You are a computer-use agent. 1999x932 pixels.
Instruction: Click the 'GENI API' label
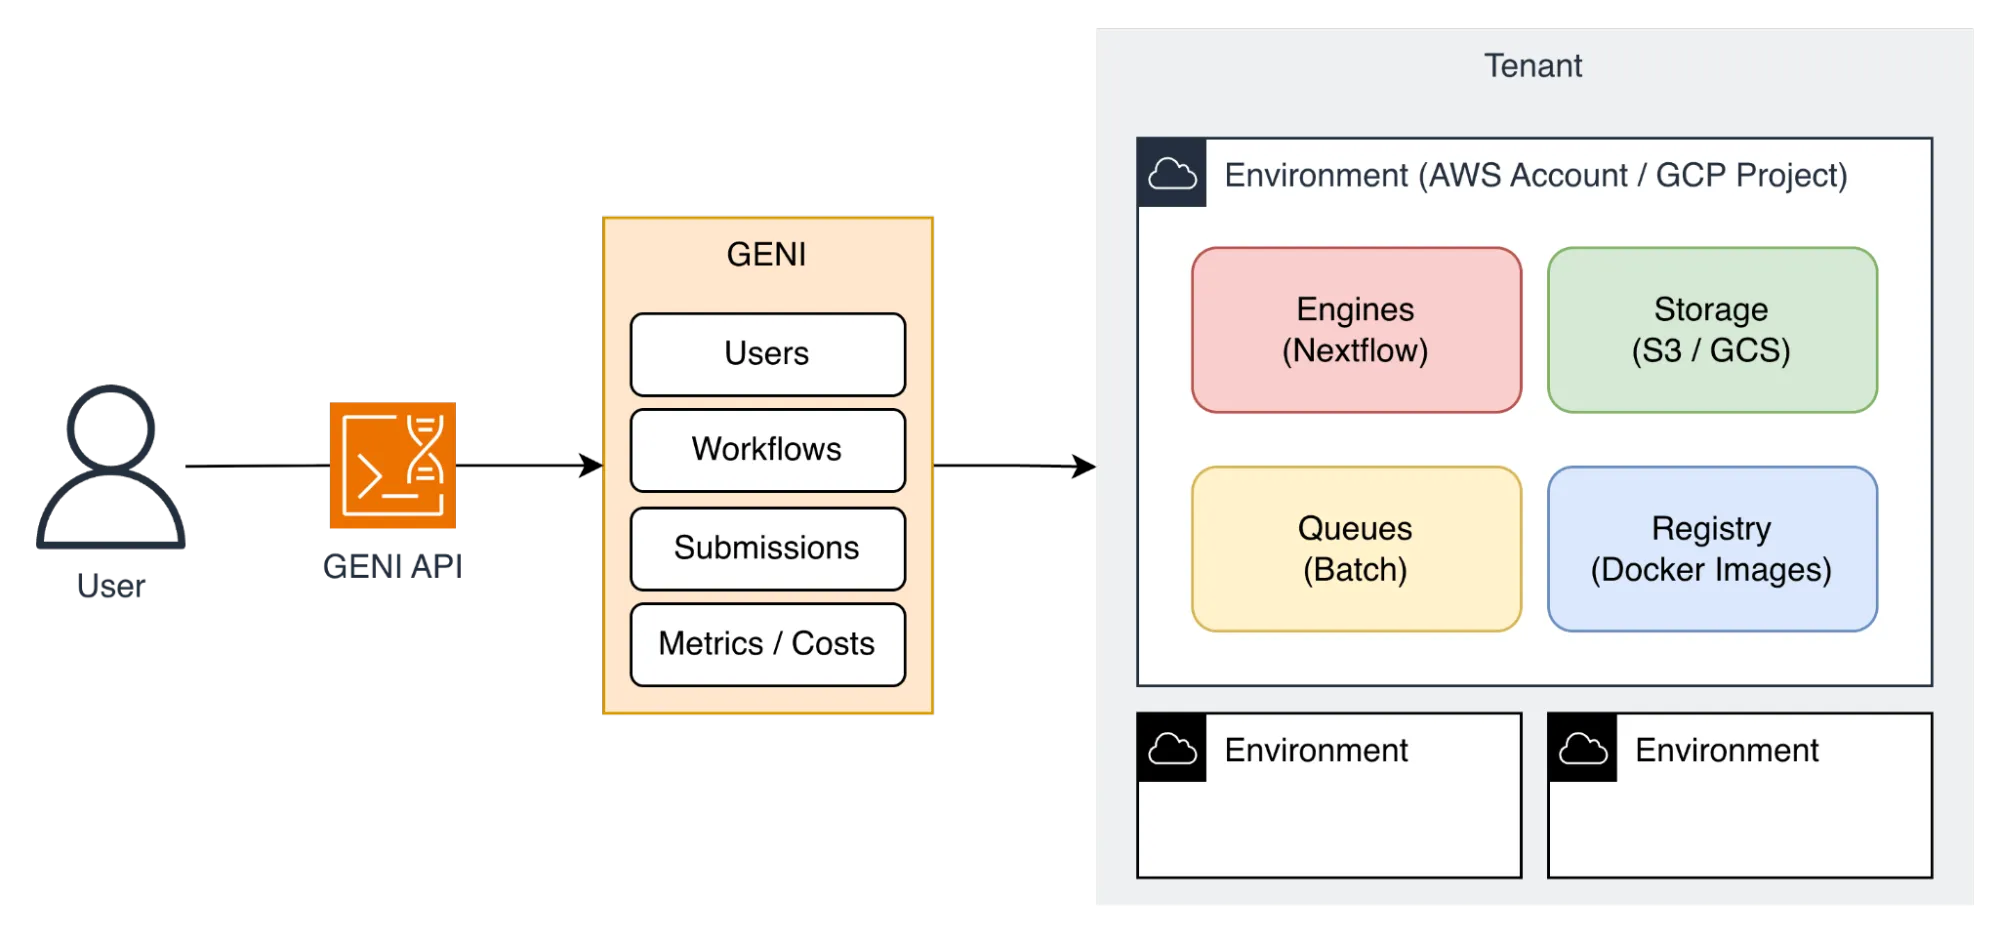393,566
